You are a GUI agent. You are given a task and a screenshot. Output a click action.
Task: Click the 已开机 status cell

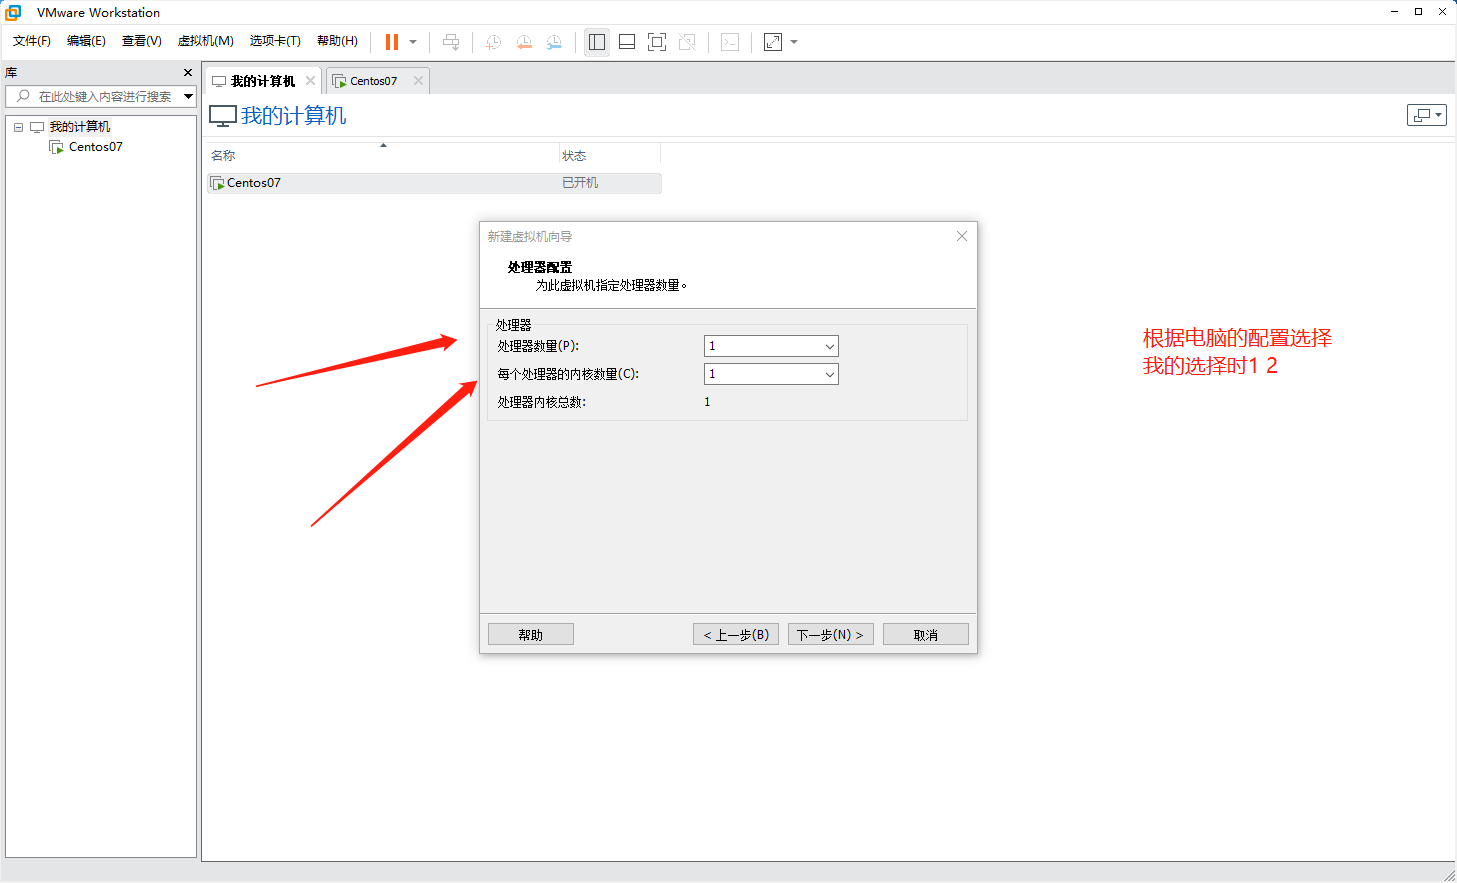point(580,183)
